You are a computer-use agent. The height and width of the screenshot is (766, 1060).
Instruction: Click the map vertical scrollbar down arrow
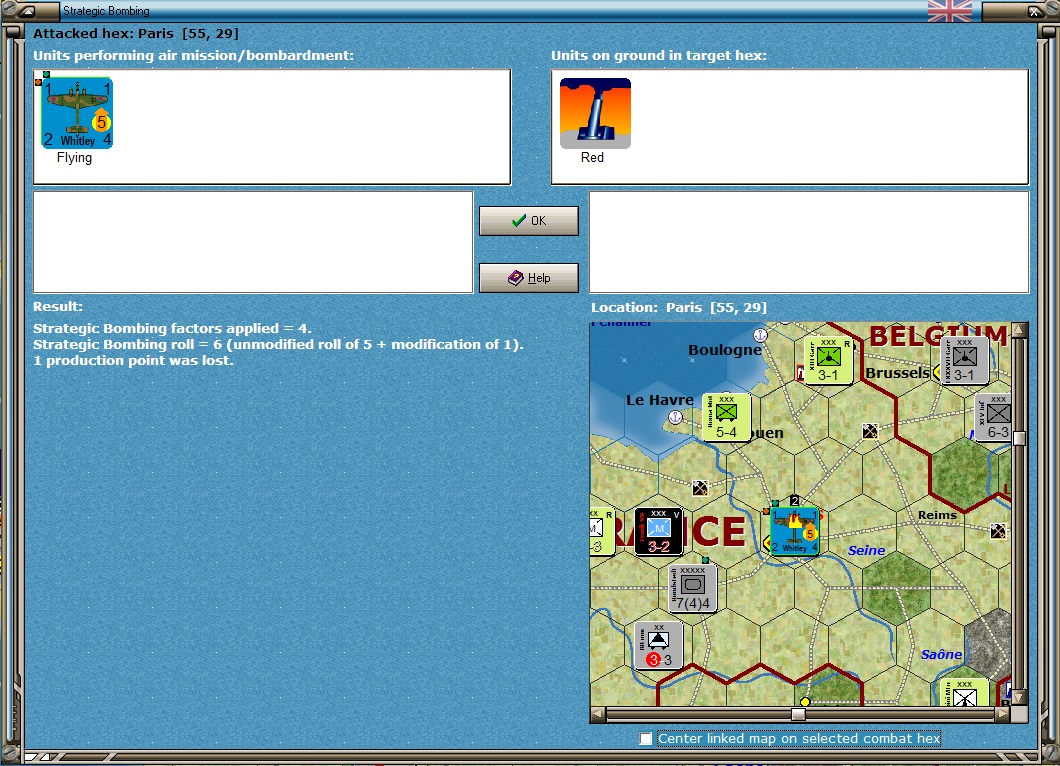click(x=1019, y=697)
